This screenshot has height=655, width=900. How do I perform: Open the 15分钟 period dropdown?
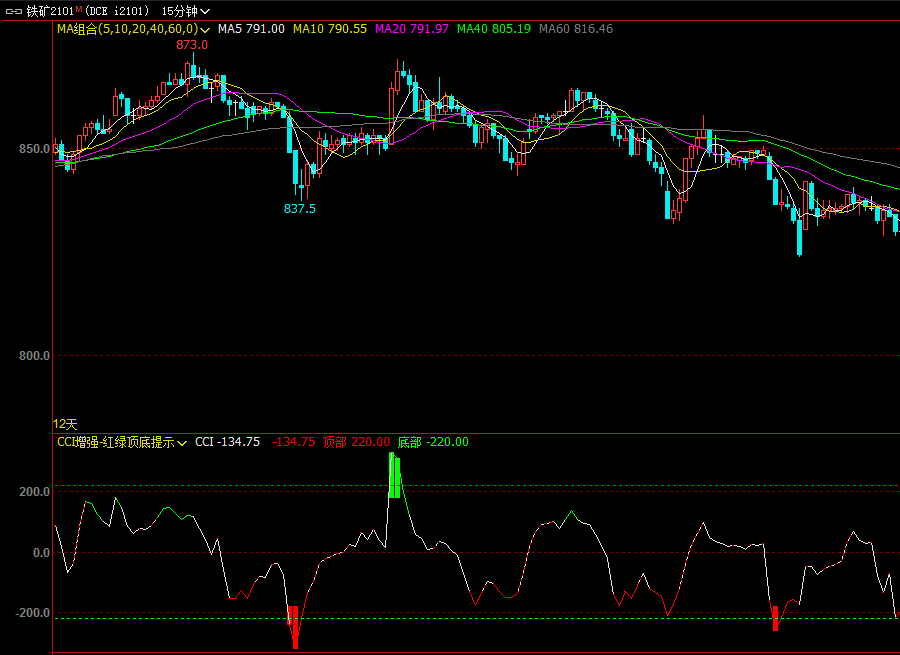click(185, 11)
